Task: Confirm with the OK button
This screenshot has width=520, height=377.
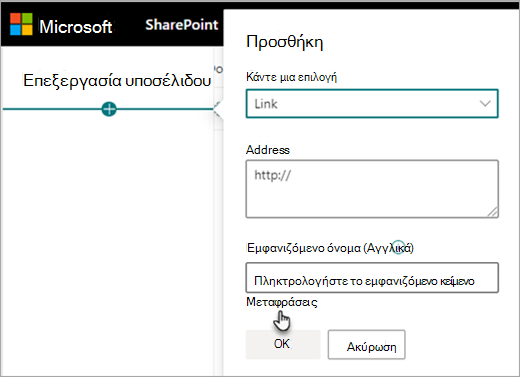Action: [283, 344]
